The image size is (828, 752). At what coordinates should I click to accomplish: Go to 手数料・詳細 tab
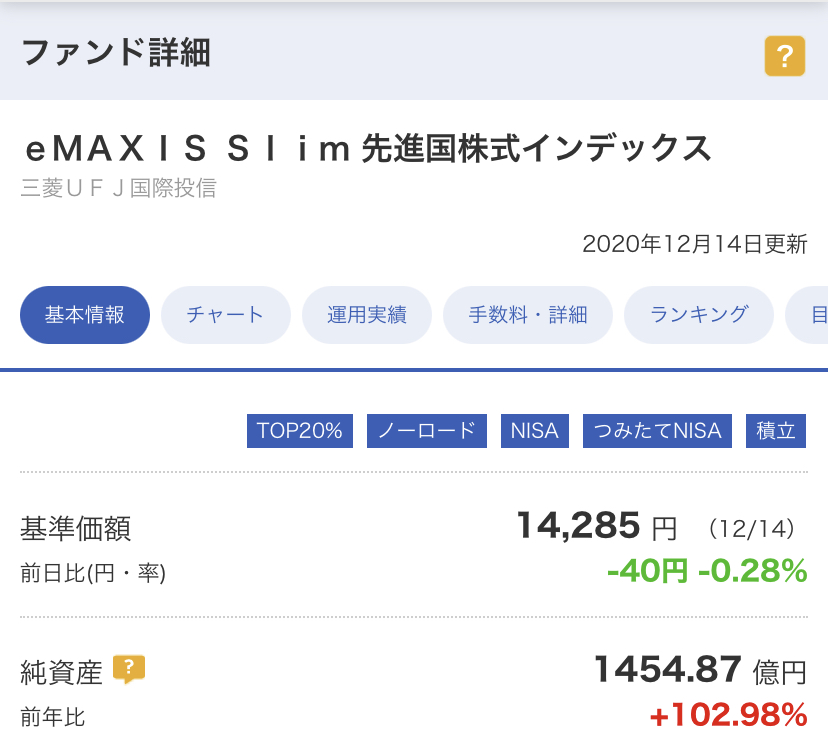click(x=528, y=315)
